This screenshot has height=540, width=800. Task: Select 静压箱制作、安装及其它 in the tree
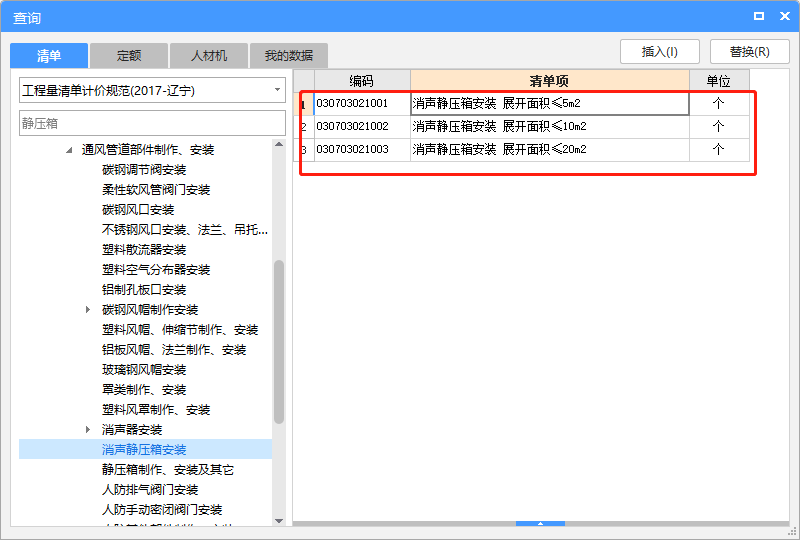pyautogui.click(x=168, y=470)
